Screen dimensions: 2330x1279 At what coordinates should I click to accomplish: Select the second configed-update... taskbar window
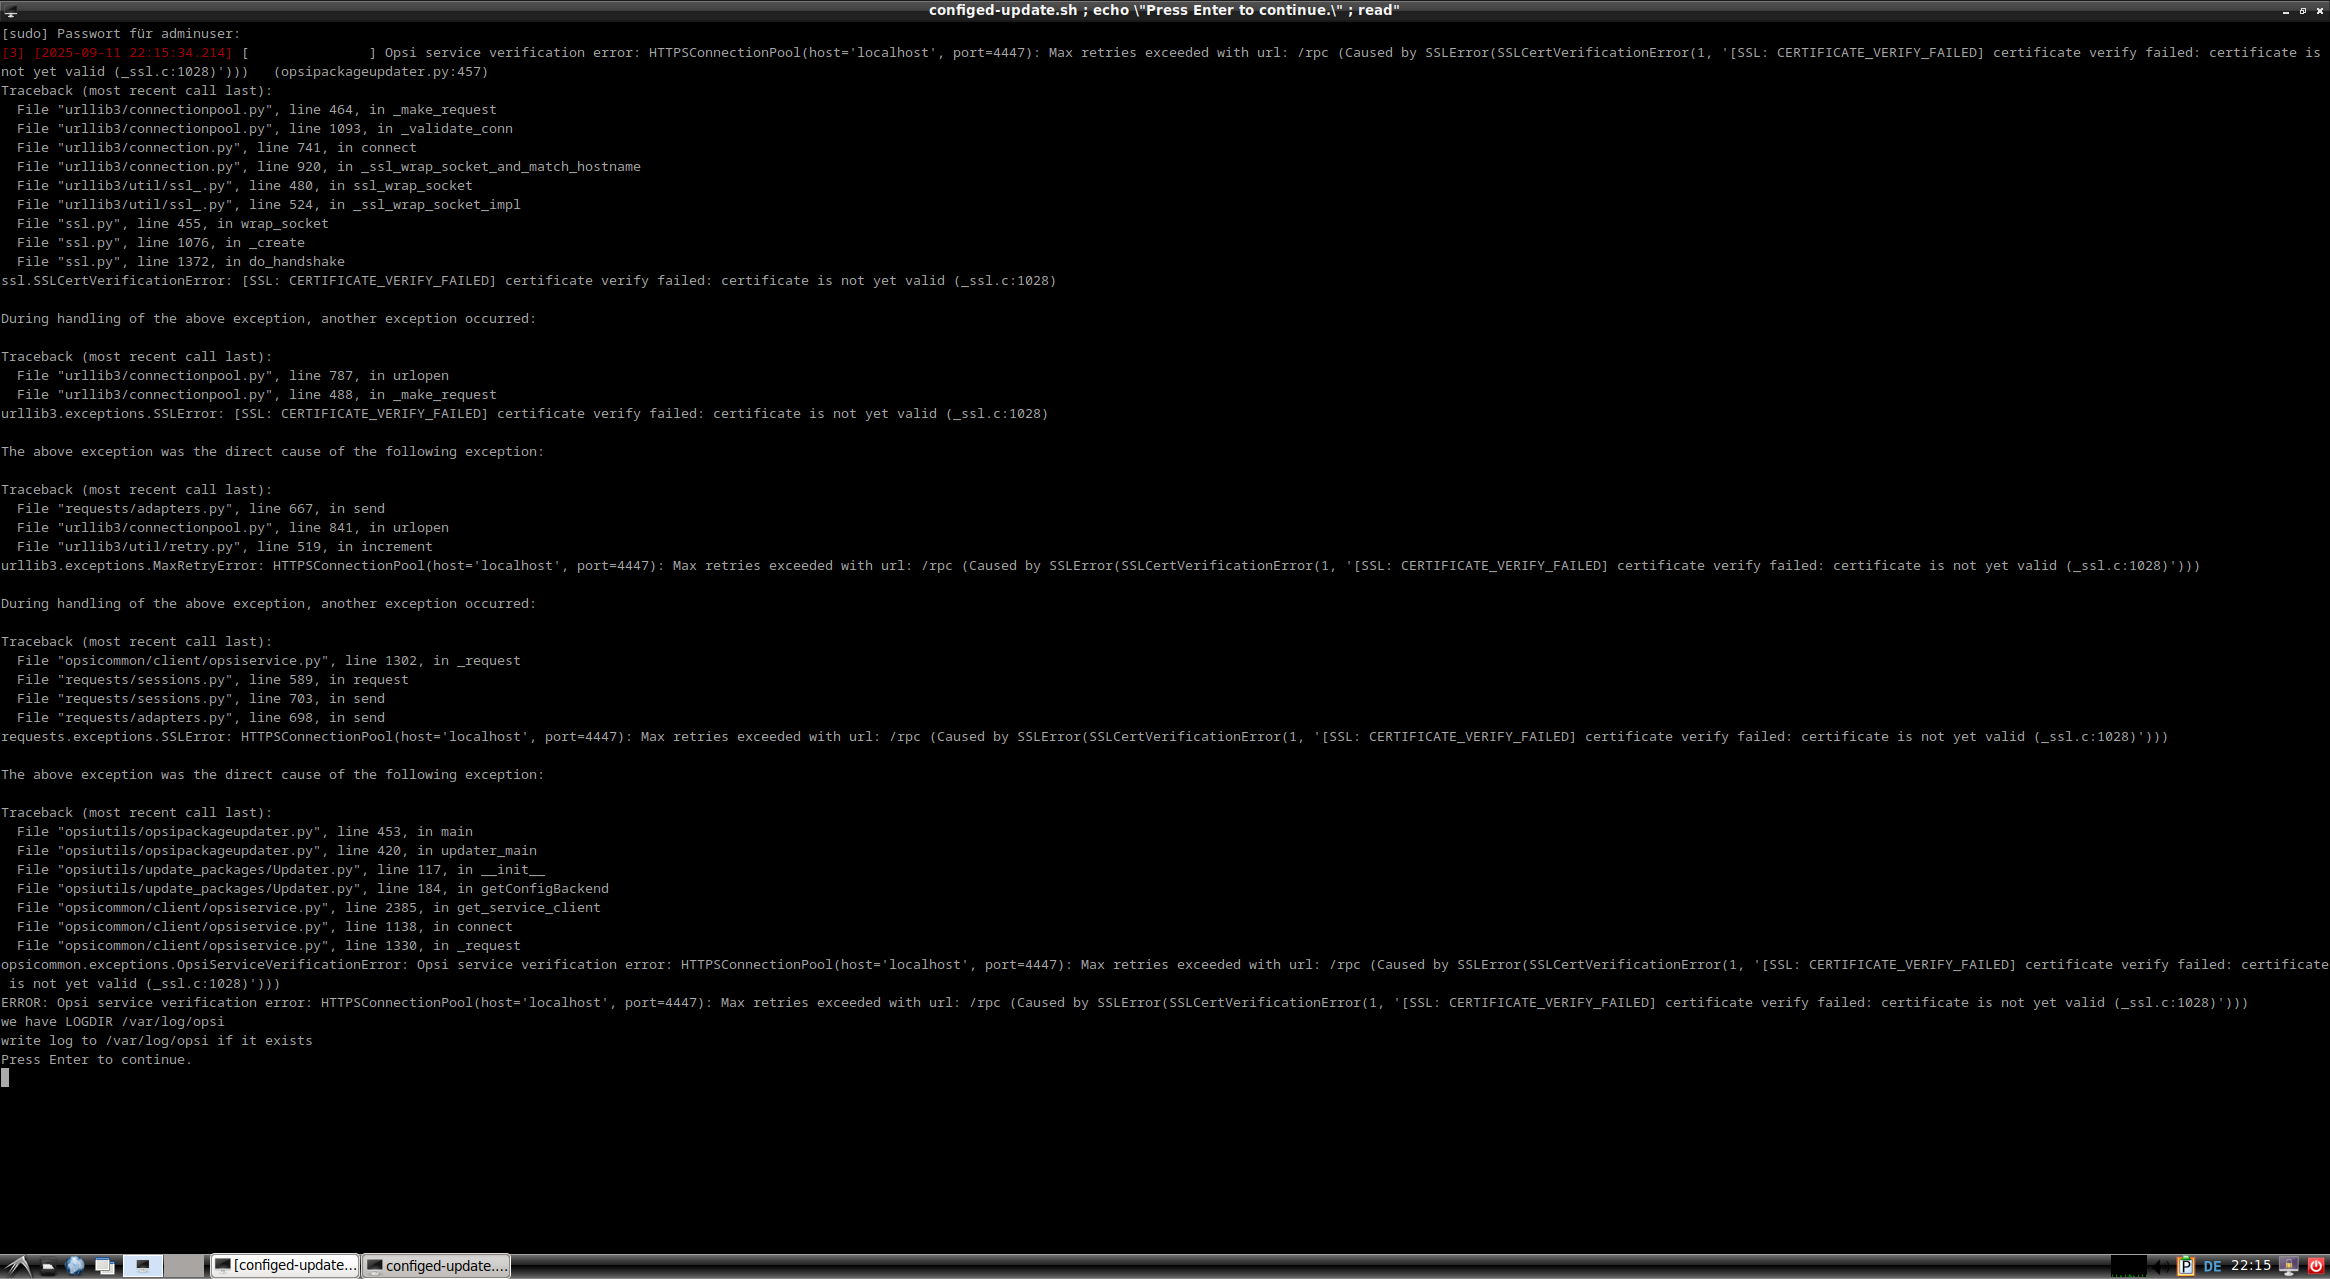pyautogui.click(x=435, y=1266)
